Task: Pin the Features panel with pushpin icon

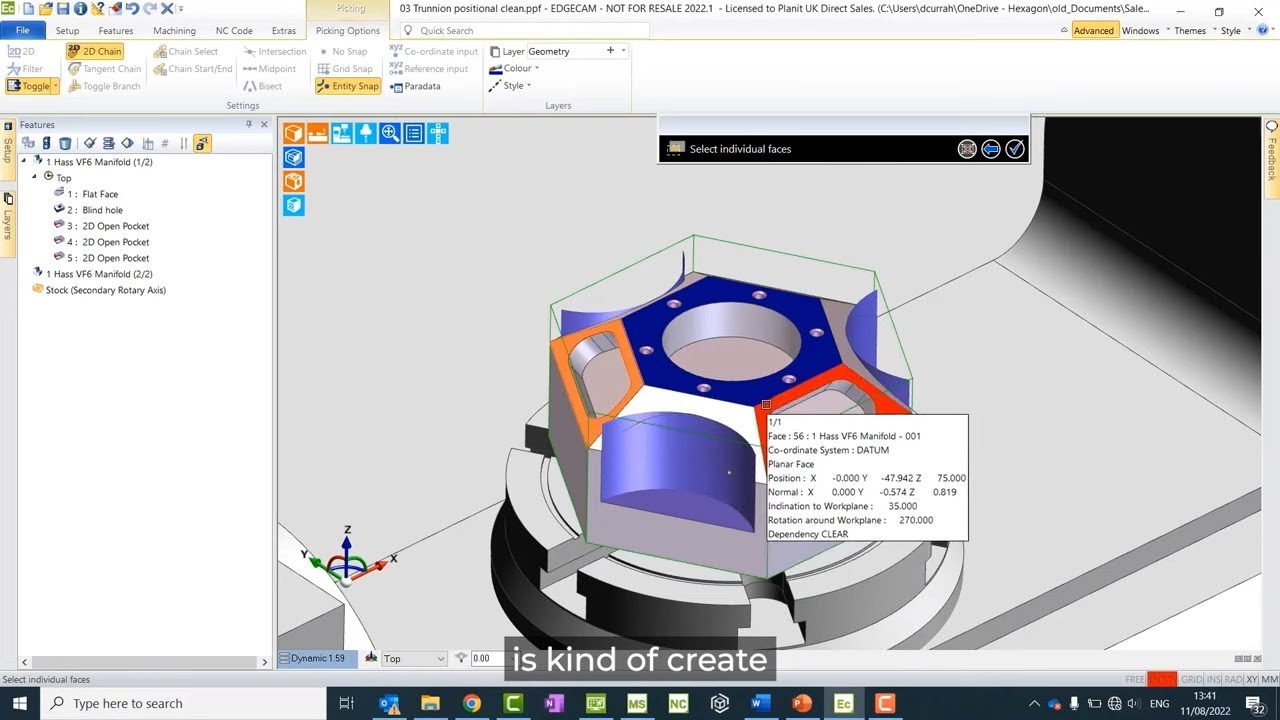Action: coord(250,125)
